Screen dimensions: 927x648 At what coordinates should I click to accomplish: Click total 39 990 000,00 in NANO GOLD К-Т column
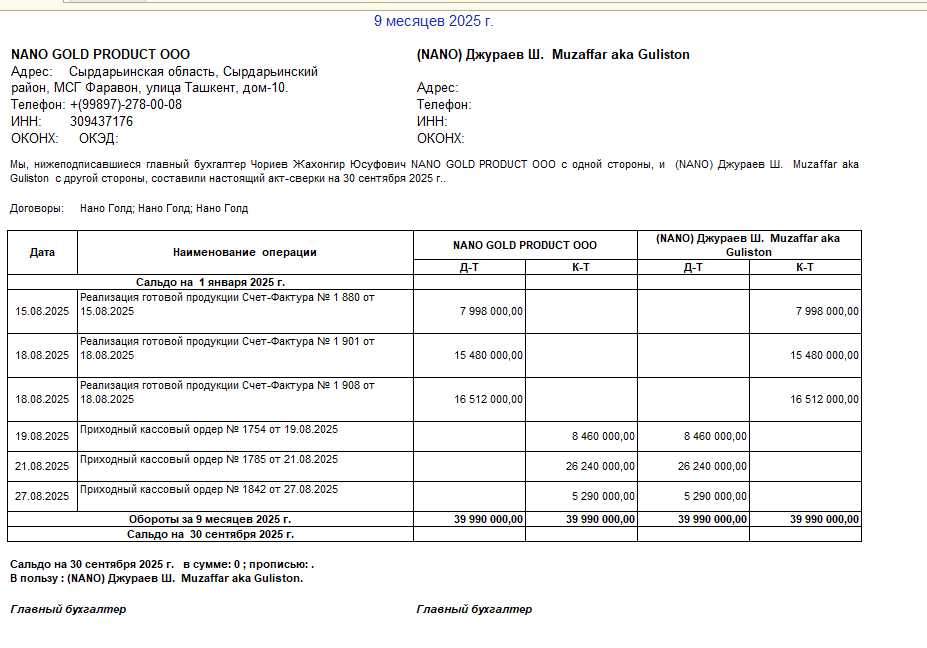pyautogui.click(x=600, y=519)
